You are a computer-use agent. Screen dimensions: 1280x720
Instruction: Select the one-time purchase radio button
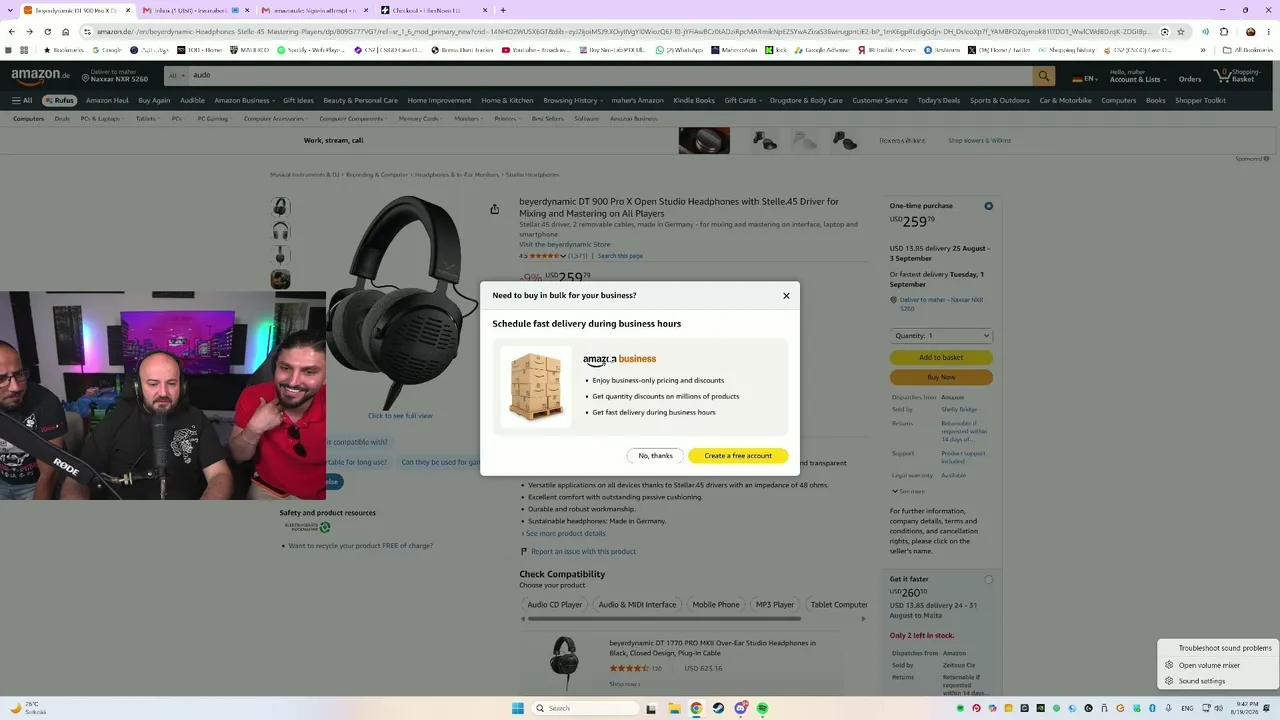pos(988,206)
